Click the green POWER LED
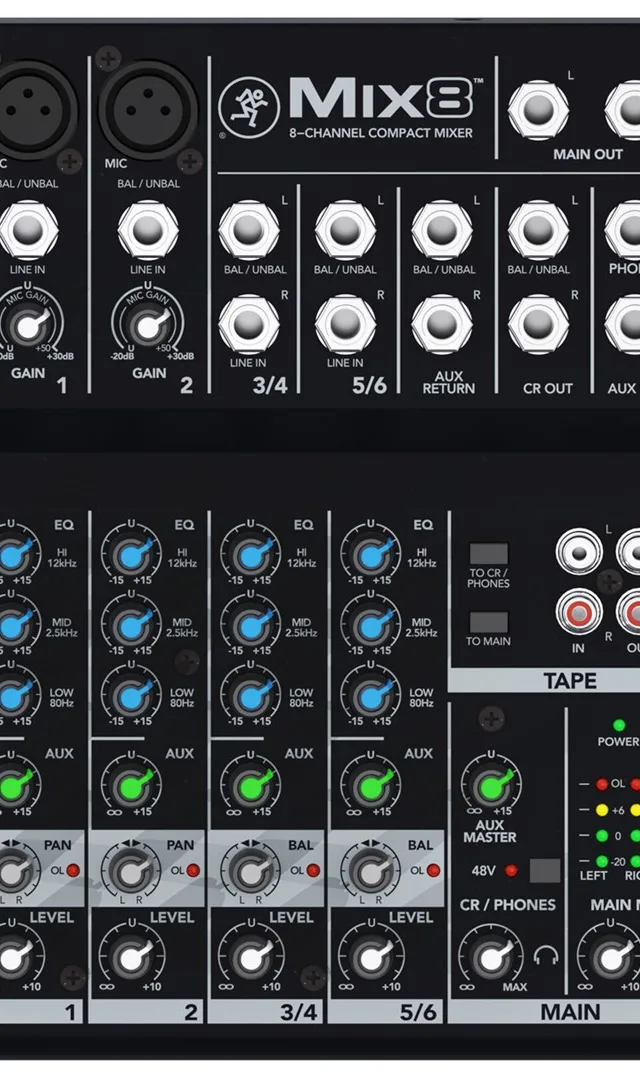640x1080 pixels. tap(619, 725)
